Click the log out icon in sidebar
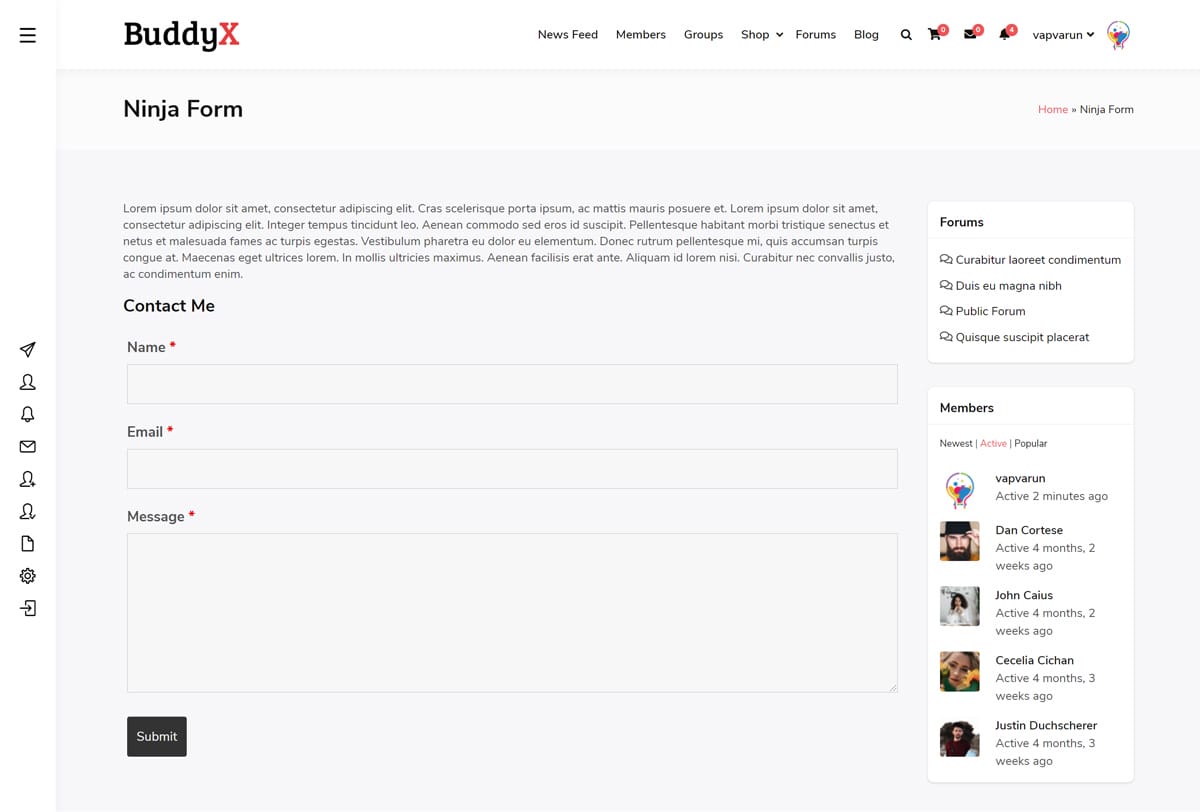The height and width of the screenshot is (812, 1200). (x=28, y=608)
